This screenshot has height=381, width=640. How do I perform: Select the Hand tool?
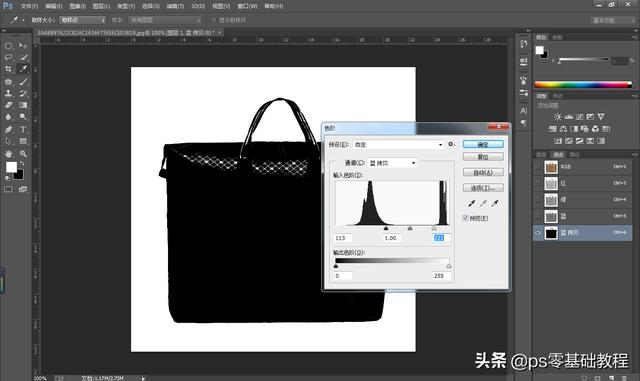click(x=8, y=154)
